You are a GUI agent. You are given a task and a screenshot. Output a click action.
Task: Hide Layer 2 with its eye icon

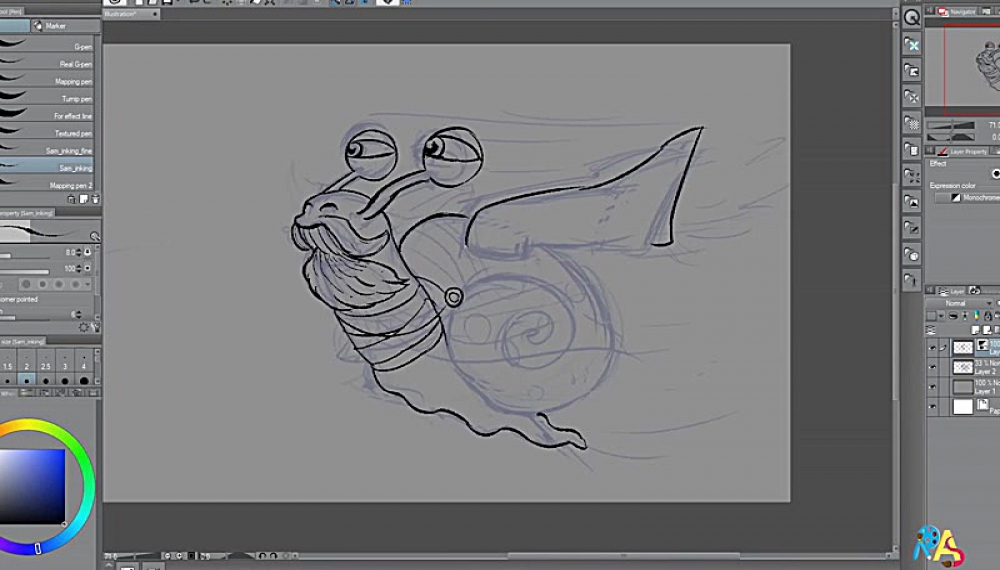933,367
